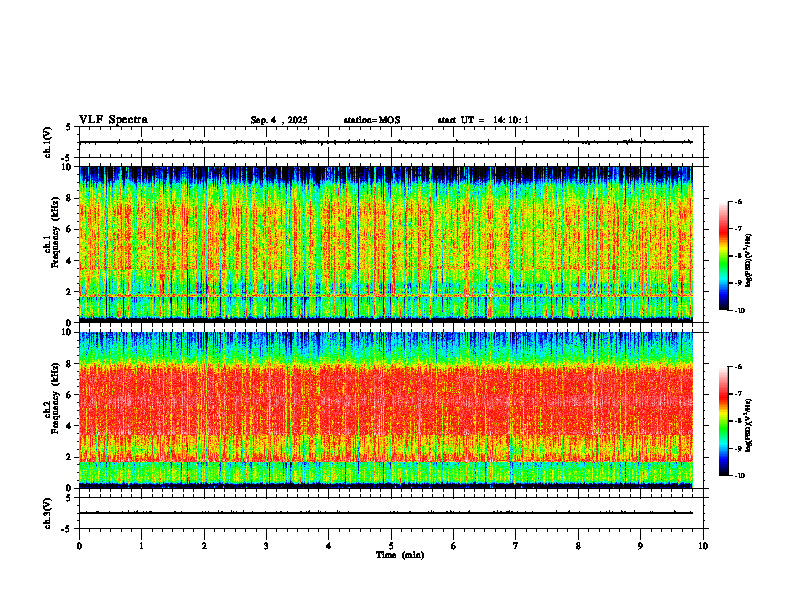Click the time axis tick label "5"

click(391, 546)
